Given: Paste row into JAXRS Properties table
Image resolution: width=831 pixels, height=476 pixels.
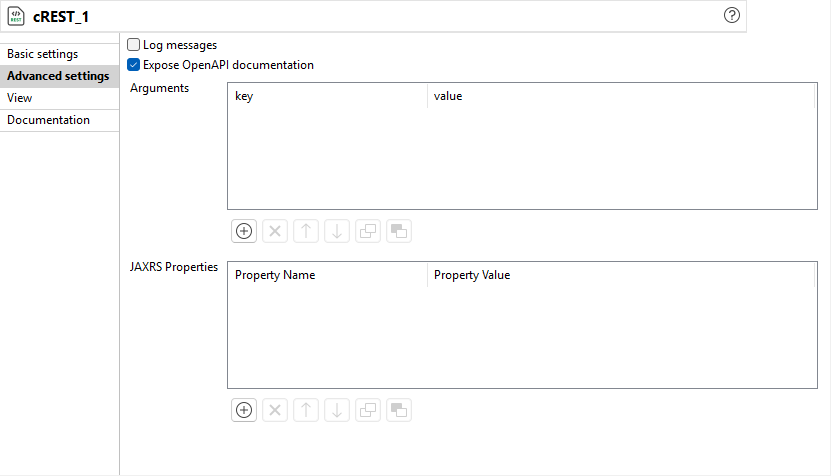Looking at the screenshot, I should pos(399,410).
